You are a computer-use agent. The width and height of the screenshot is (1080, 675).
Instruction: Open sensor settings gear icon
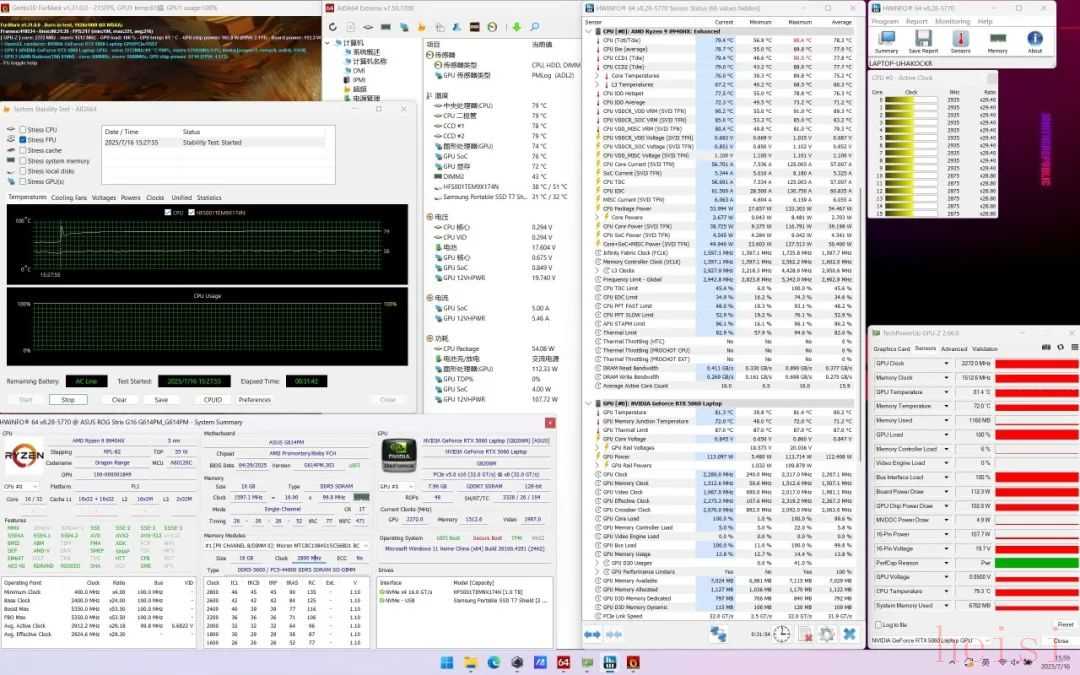(827, 634)
